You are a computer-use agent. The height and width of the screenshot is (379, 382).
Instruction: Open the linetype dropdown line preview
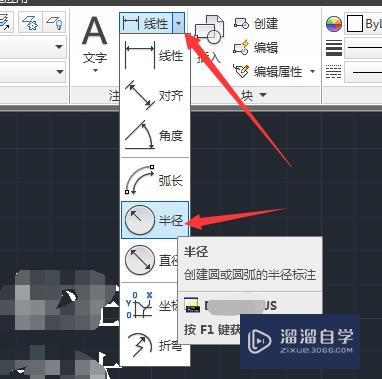(x=363, y=72)
